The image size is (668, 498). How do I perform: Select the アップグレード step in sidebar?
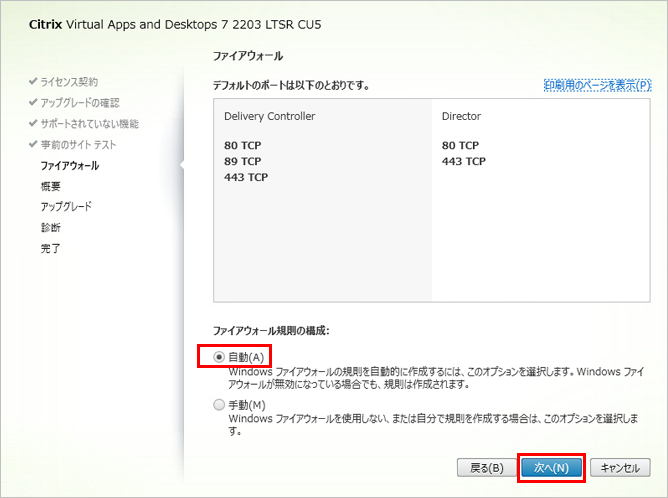click(66, 207)
